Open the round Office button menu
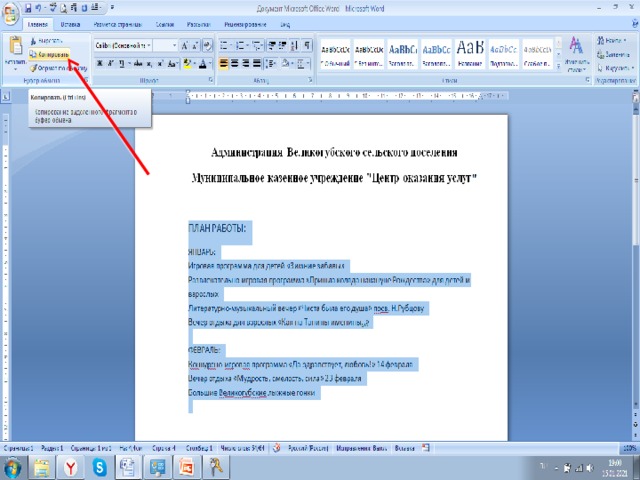This screenshot has height=480, width=640. 12,10
